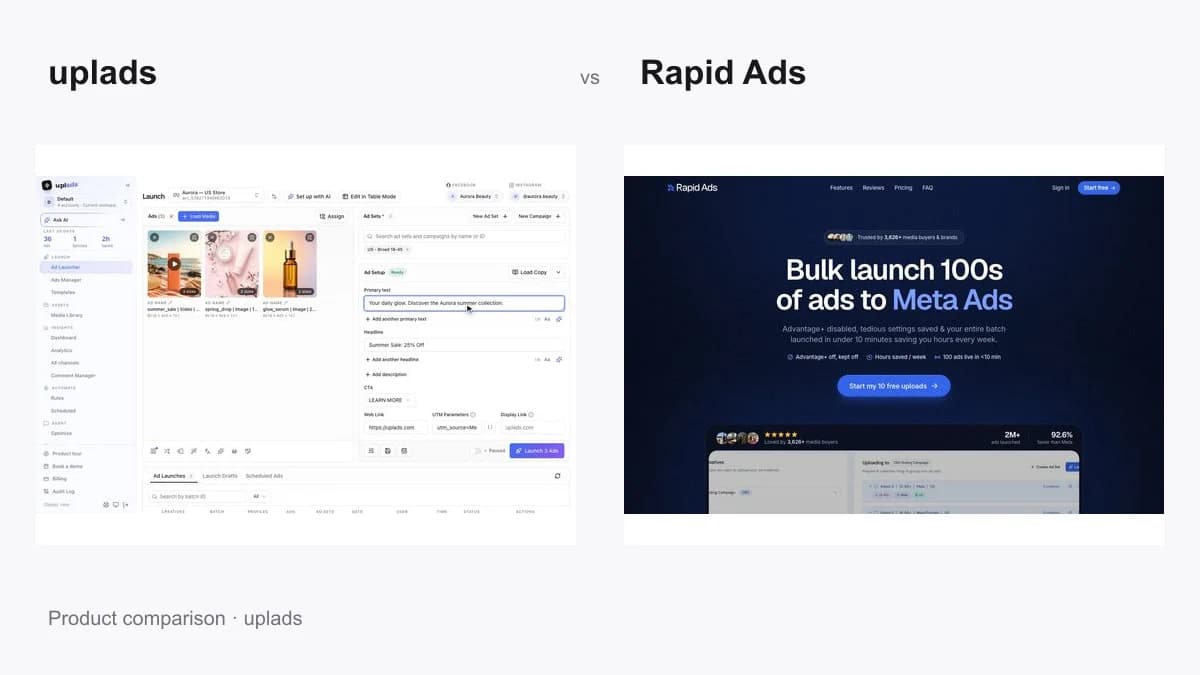
Task: Open Rules under Automate
Action: (x=57, y=398)
